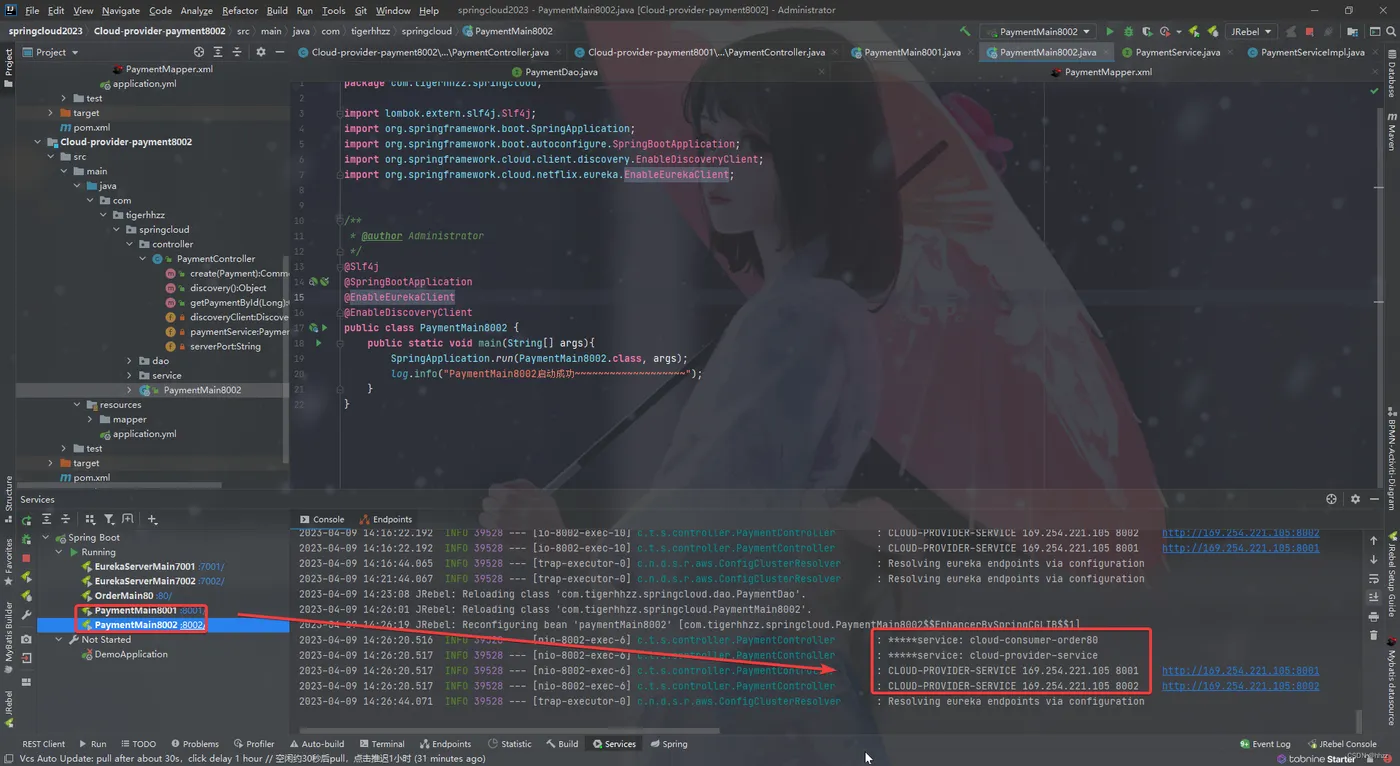The height and width of the screenshot is (766, 1400).
Task: Open the Problems tool window button
Action: click(x=195, y=744)
